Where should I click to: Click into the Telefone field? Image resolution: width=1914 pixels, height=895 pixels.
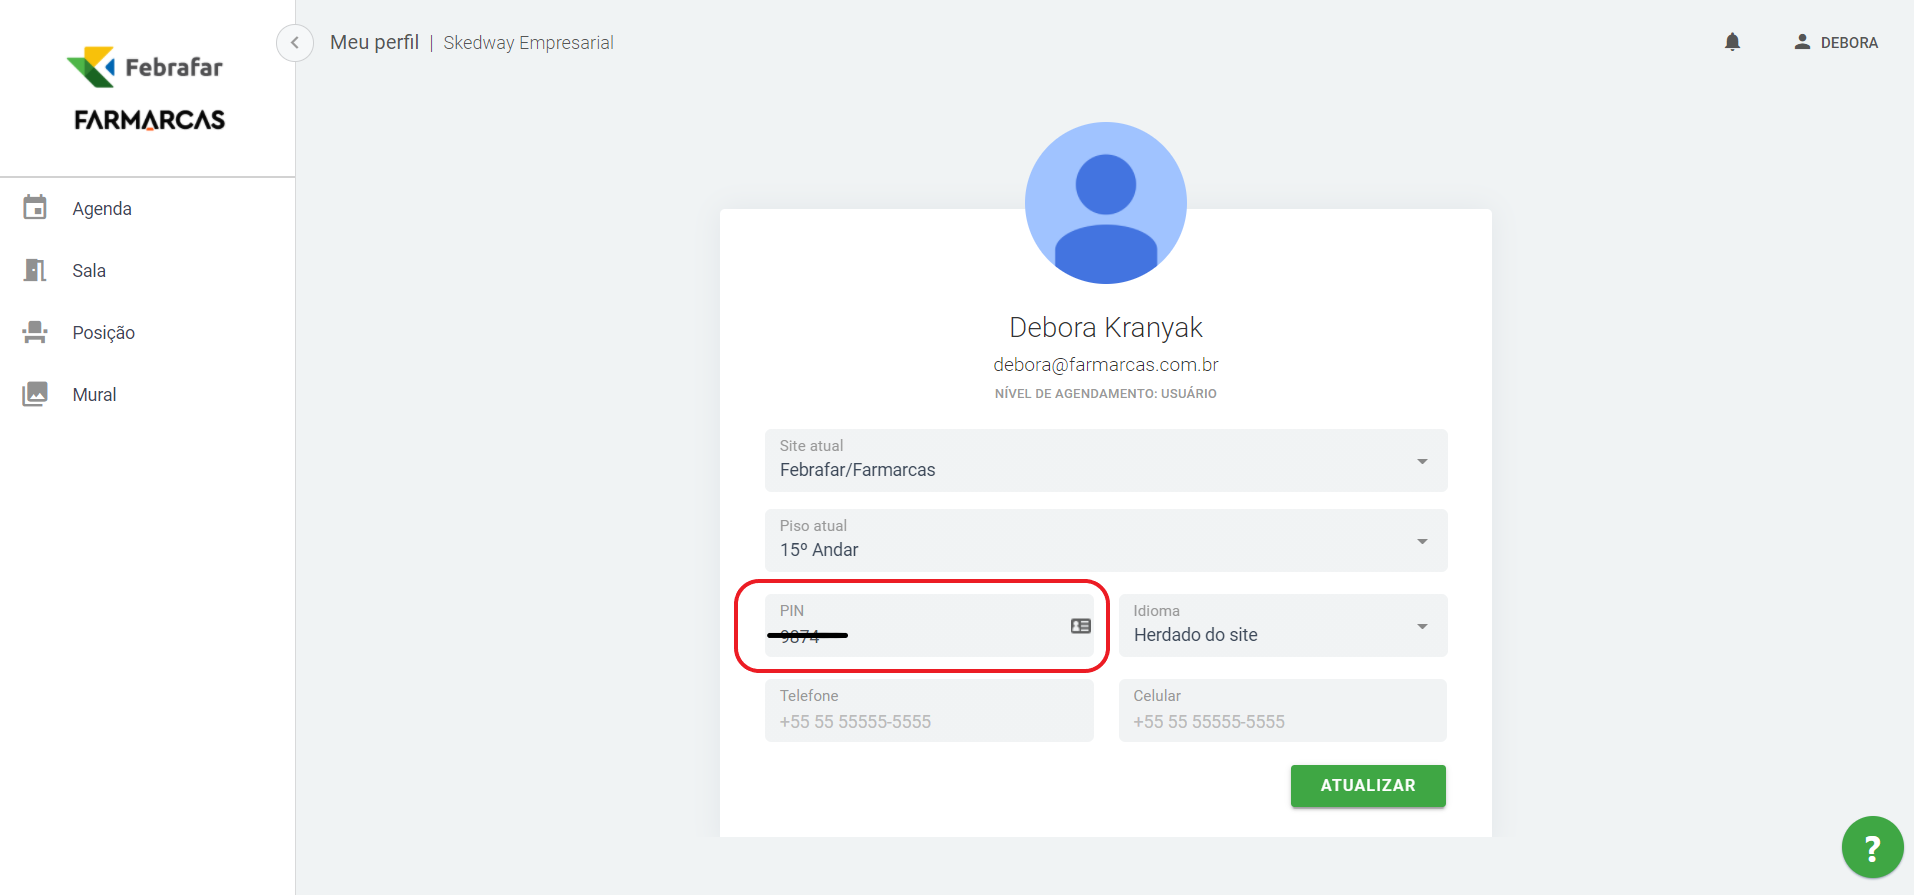pyautogui.click(x=928, y=721)
